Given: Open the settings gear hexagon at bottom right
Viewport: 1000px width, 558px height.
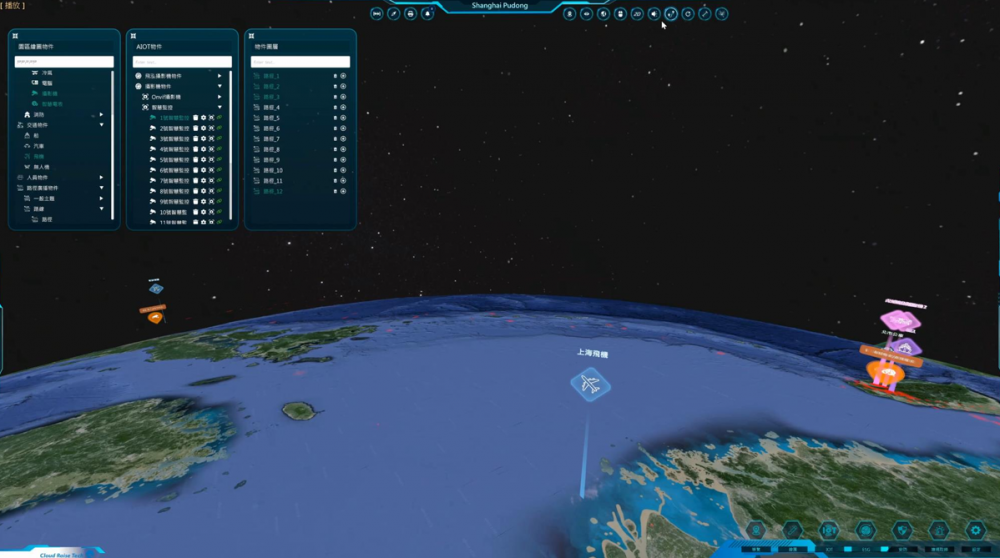Looking at the screenshot, I should coord(975,530).
